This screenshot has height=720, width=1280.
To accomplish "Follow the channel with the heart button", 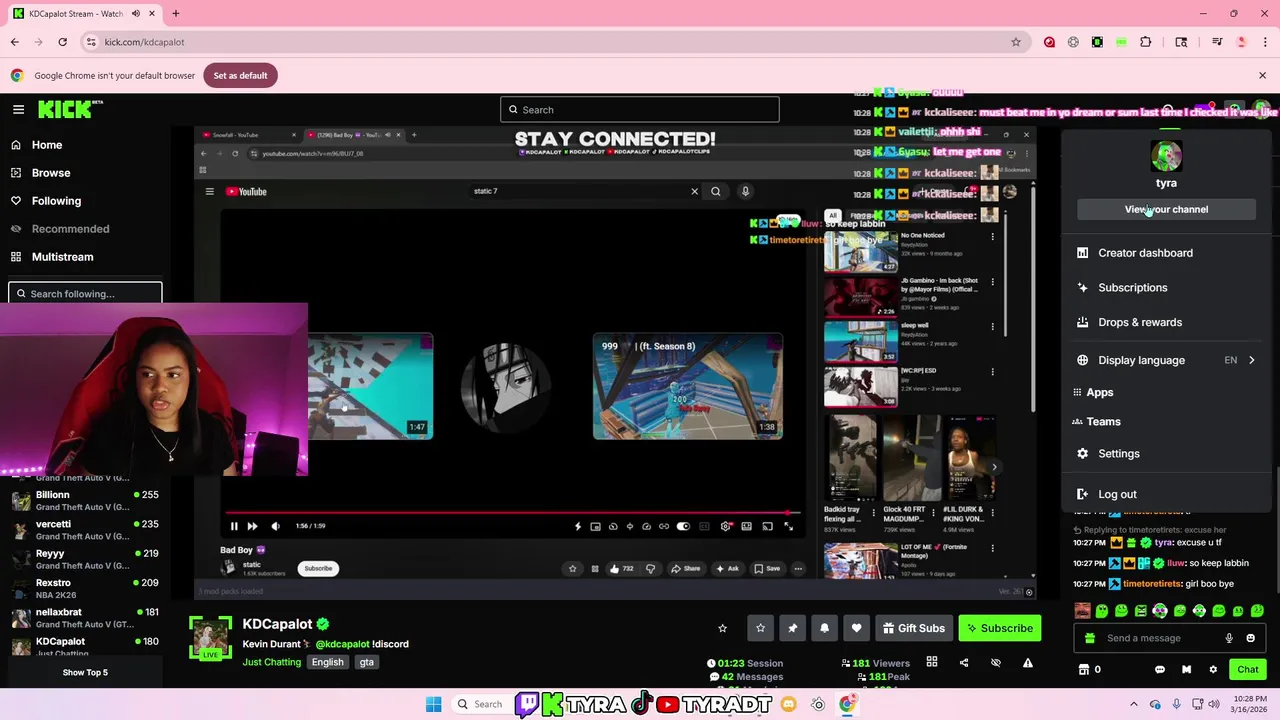I will click(856, 628).
